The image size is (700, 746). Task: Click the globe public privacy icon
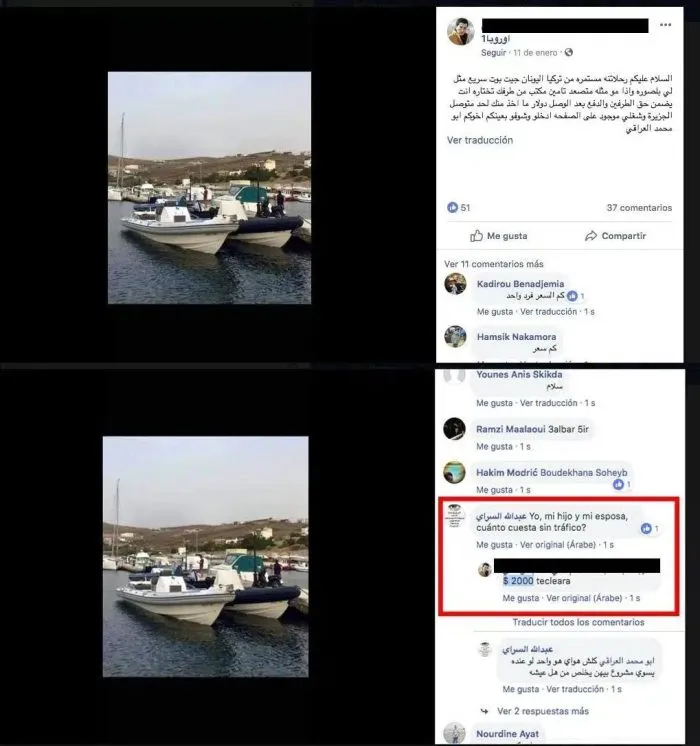(x=569, y=52)
